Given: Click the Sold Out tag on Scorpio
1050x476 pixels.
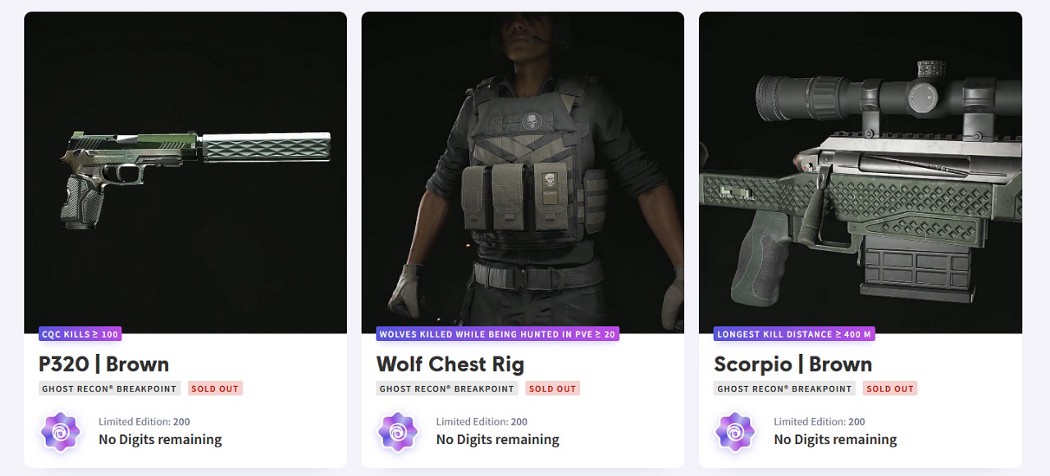Looking at the screenshot, I should click(x=890, y=388).
